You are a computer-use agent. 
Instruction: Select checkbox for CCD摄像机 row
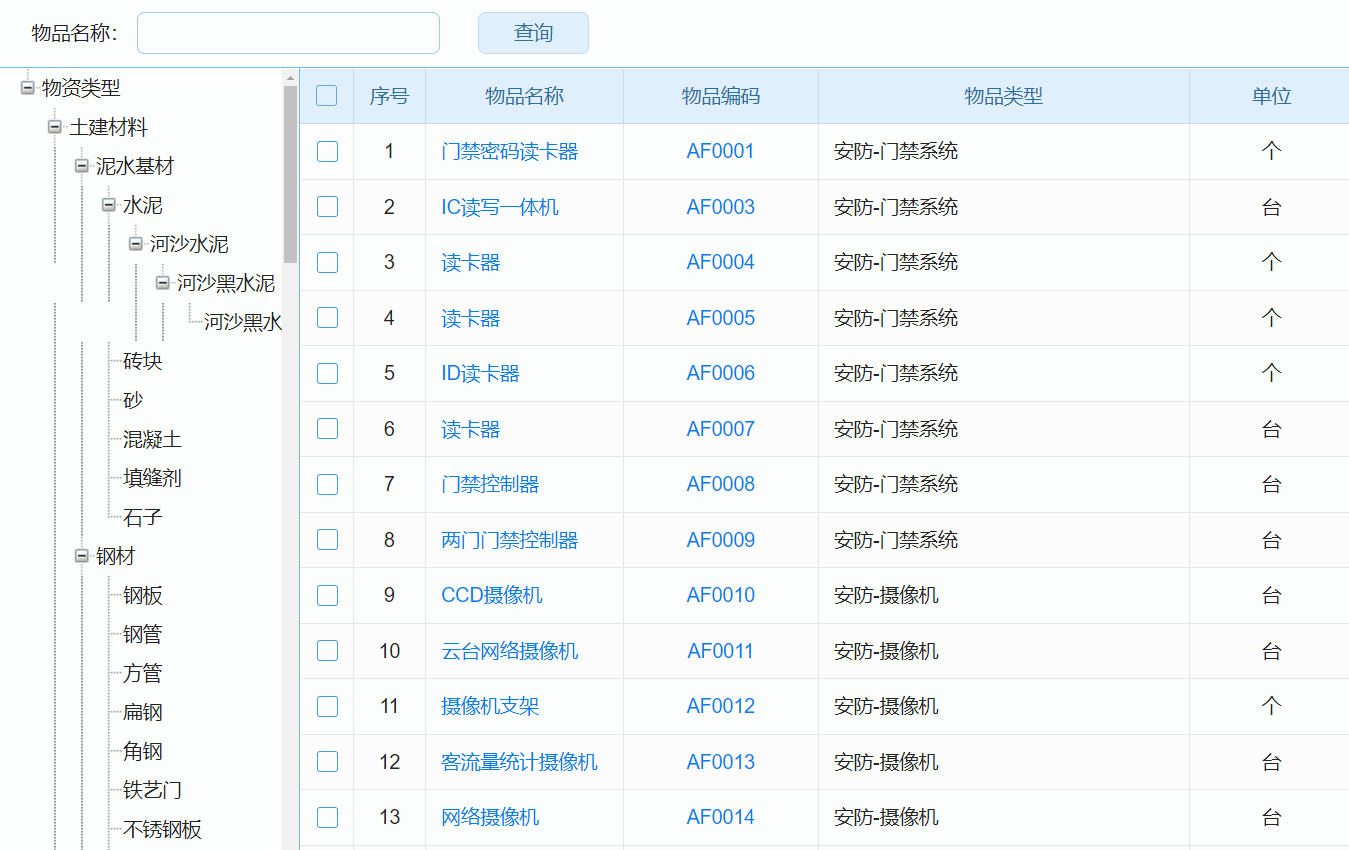[327, 595]
